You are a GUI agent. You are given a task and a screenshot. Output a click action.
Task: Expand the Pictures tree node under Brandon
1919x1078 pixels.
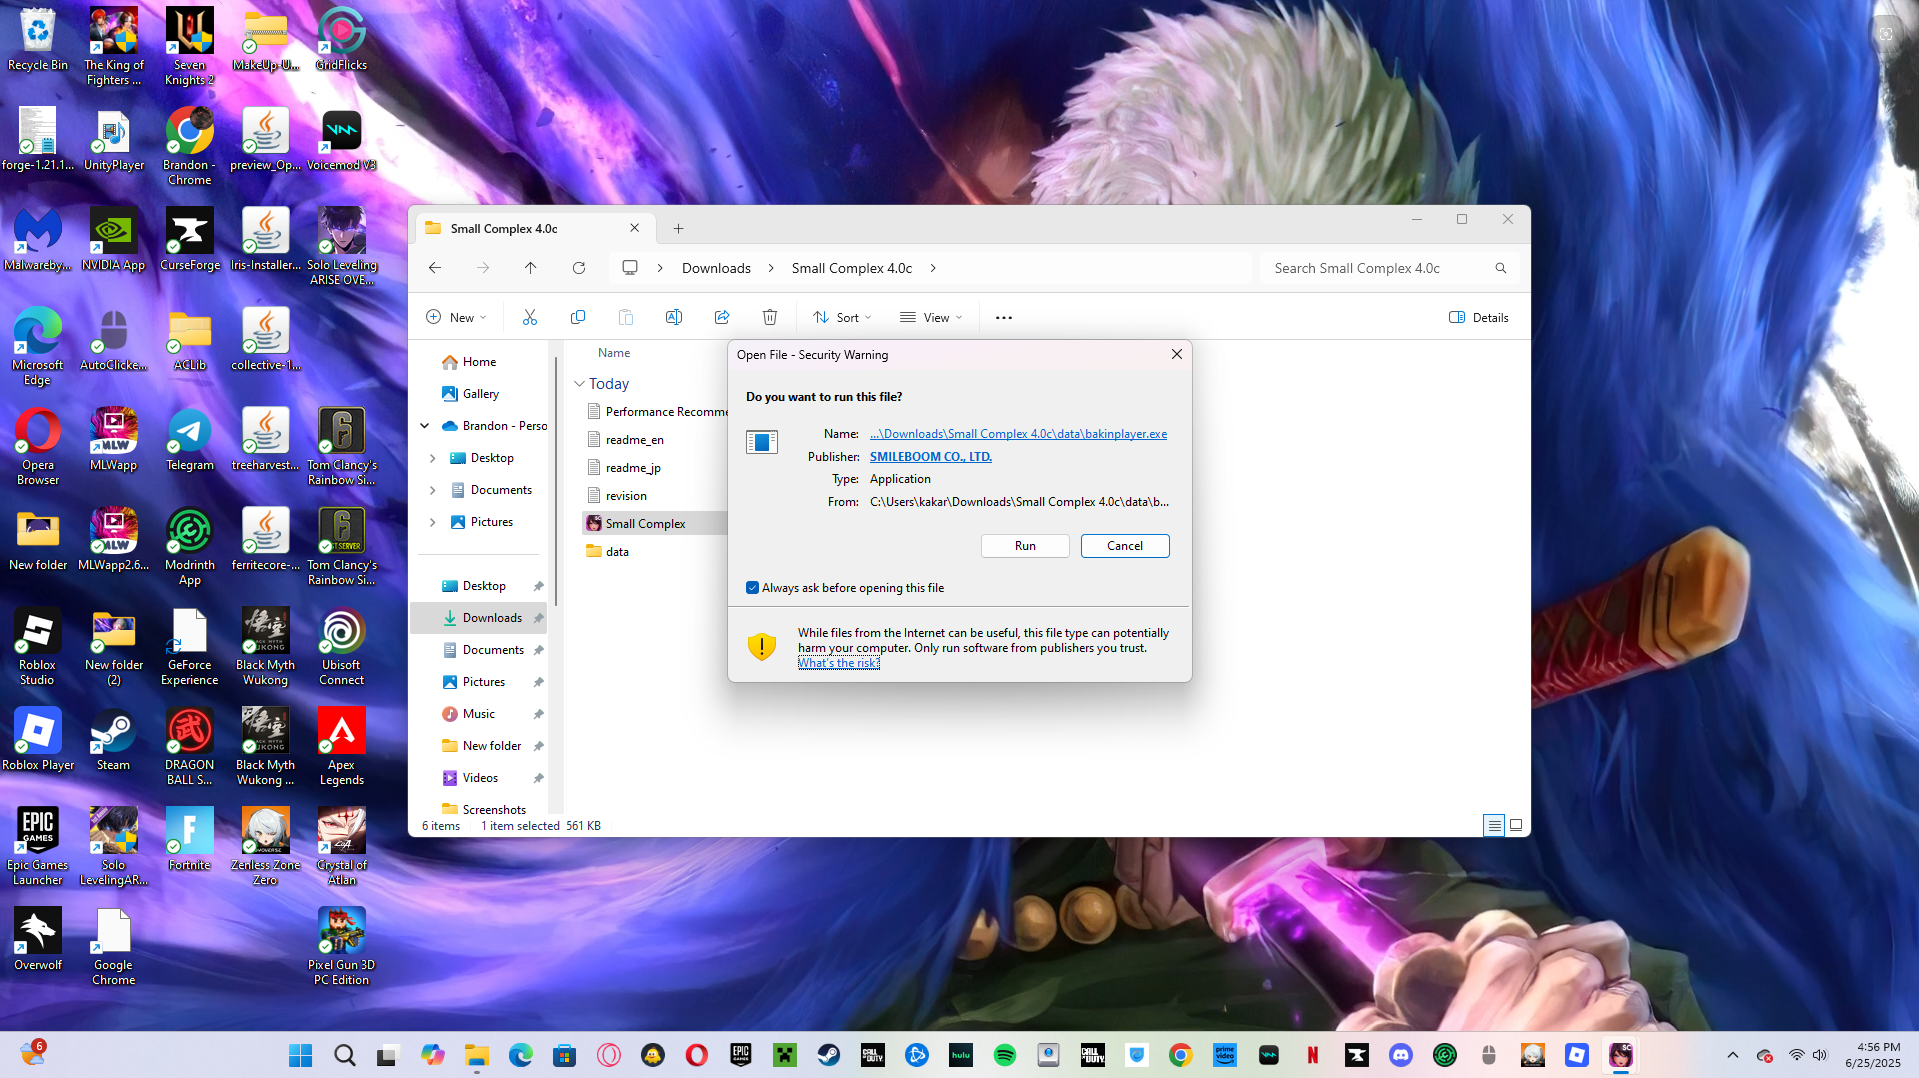[432, 522]
